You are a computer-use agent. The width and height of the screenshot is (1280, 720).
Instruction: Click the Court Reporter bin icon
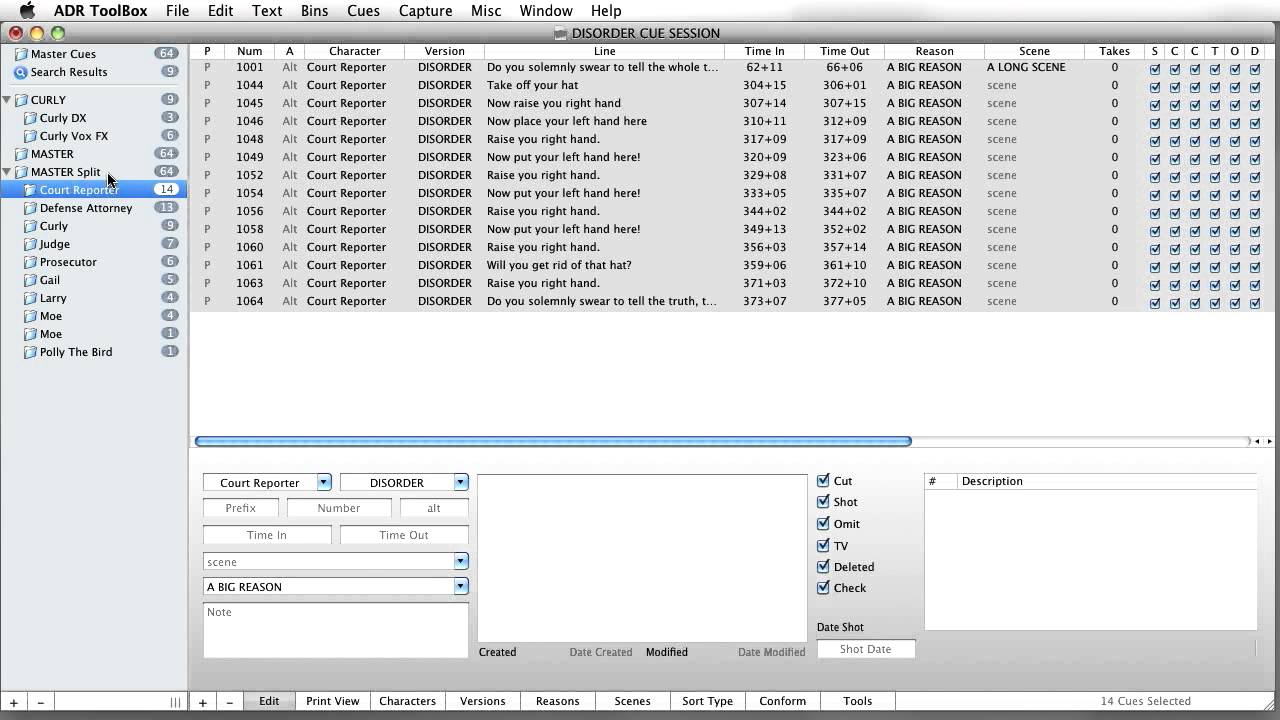(30, 190)
